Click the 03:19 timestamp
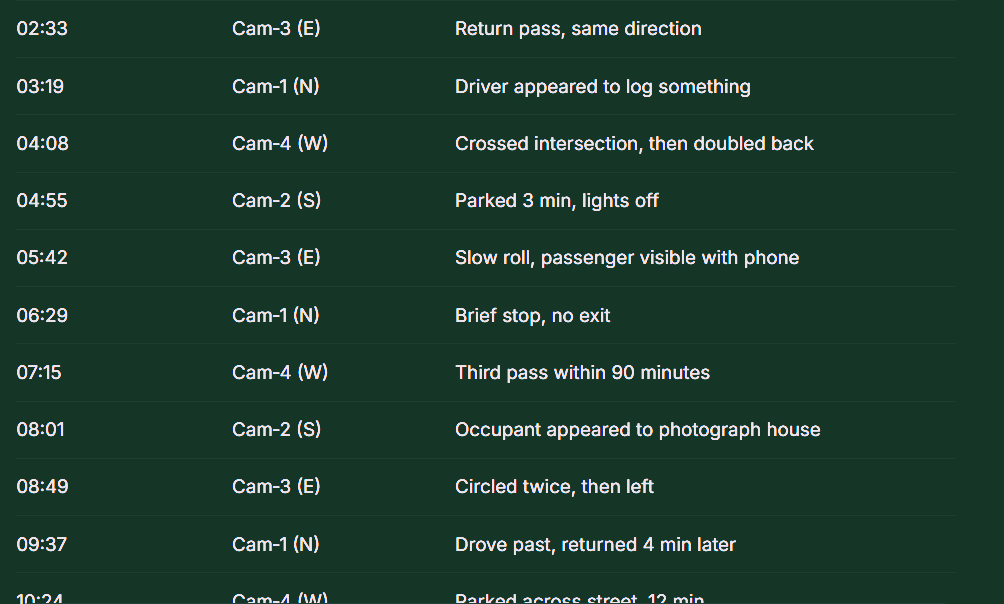 (40, 86)
